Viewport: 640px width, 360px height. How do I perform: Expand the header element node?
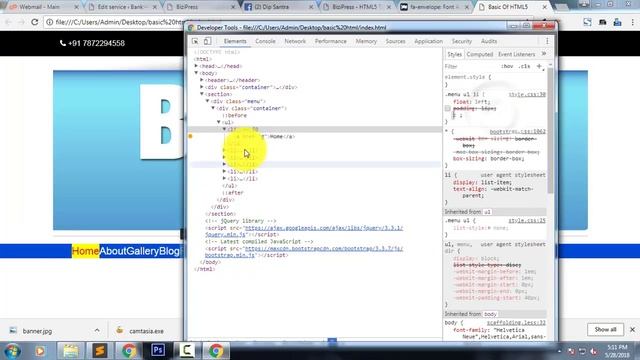point(202,80)
